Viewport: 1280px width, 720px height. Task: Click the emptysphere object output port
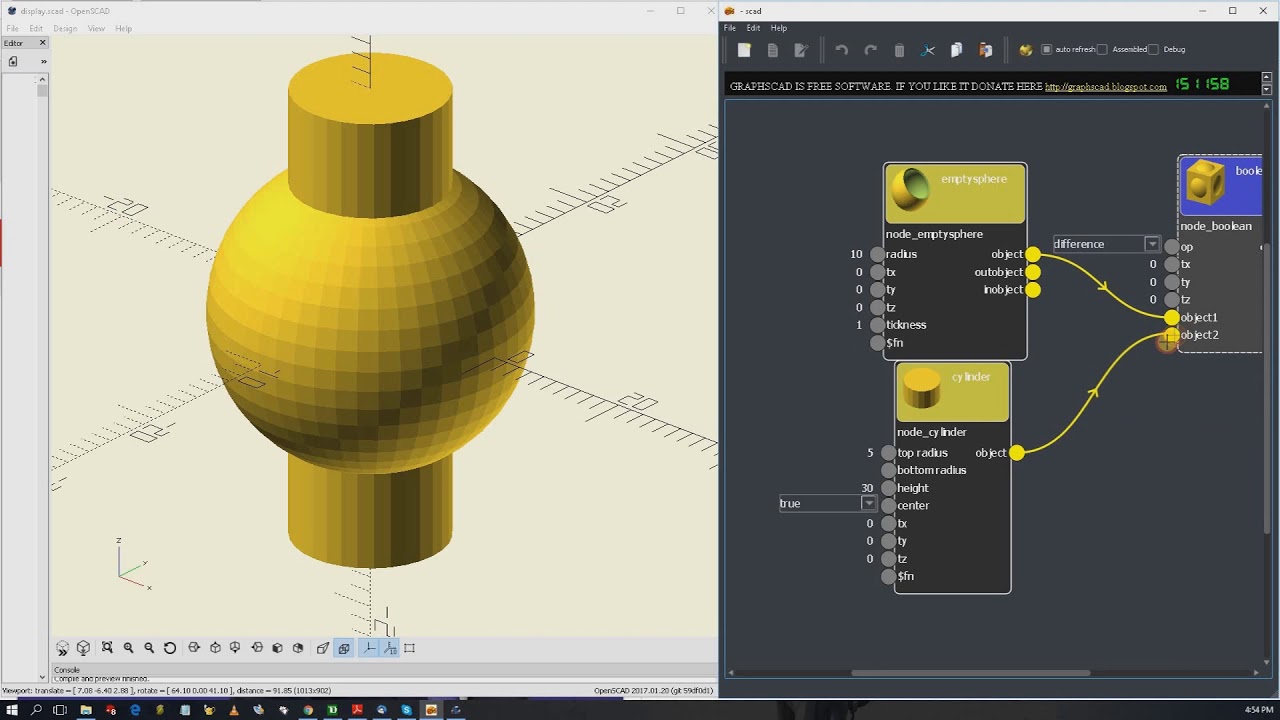pos(1033,254)
